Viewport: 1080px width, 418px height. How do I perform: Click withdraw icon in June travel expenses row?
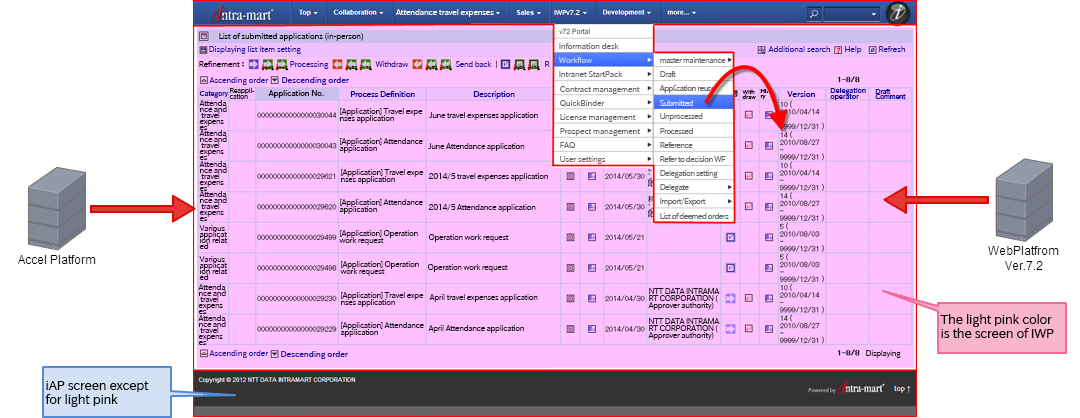[749, 115]
